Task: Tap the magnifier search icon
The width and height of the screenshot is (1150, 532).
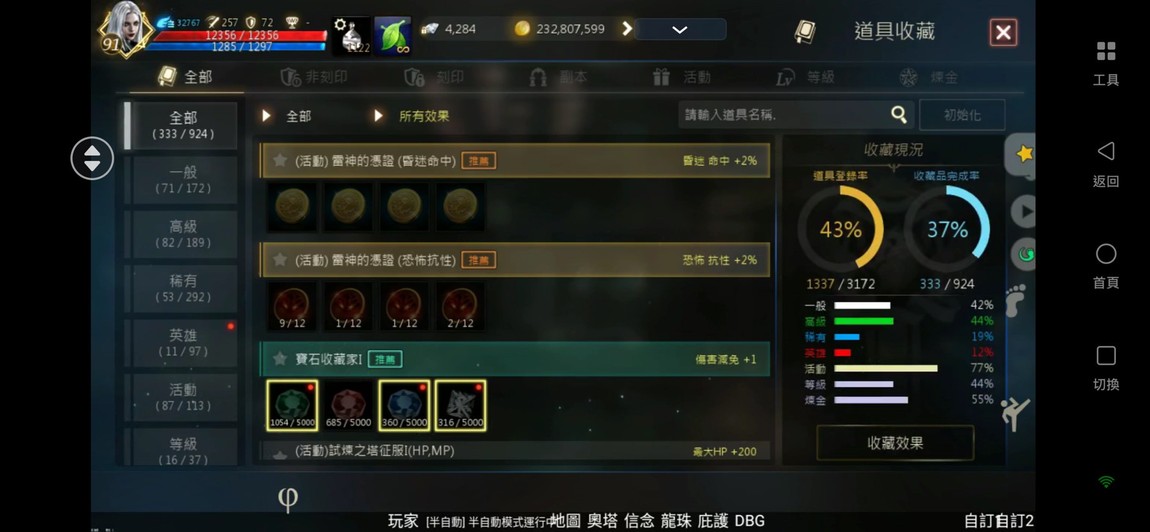Action: [898, 114]
